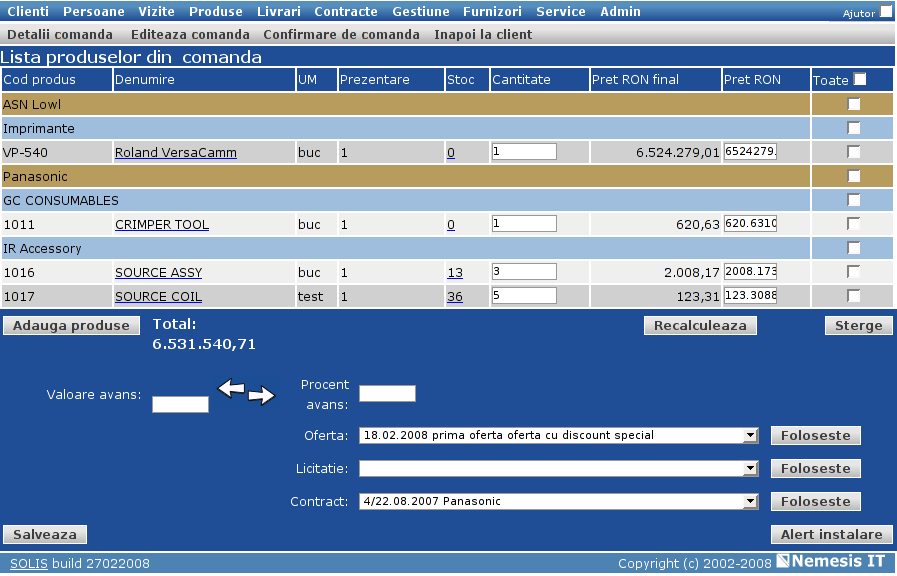Tick the Panasonic group checkbox
Viewport: 897px width, 576px height.
click(x=854, y=176)
